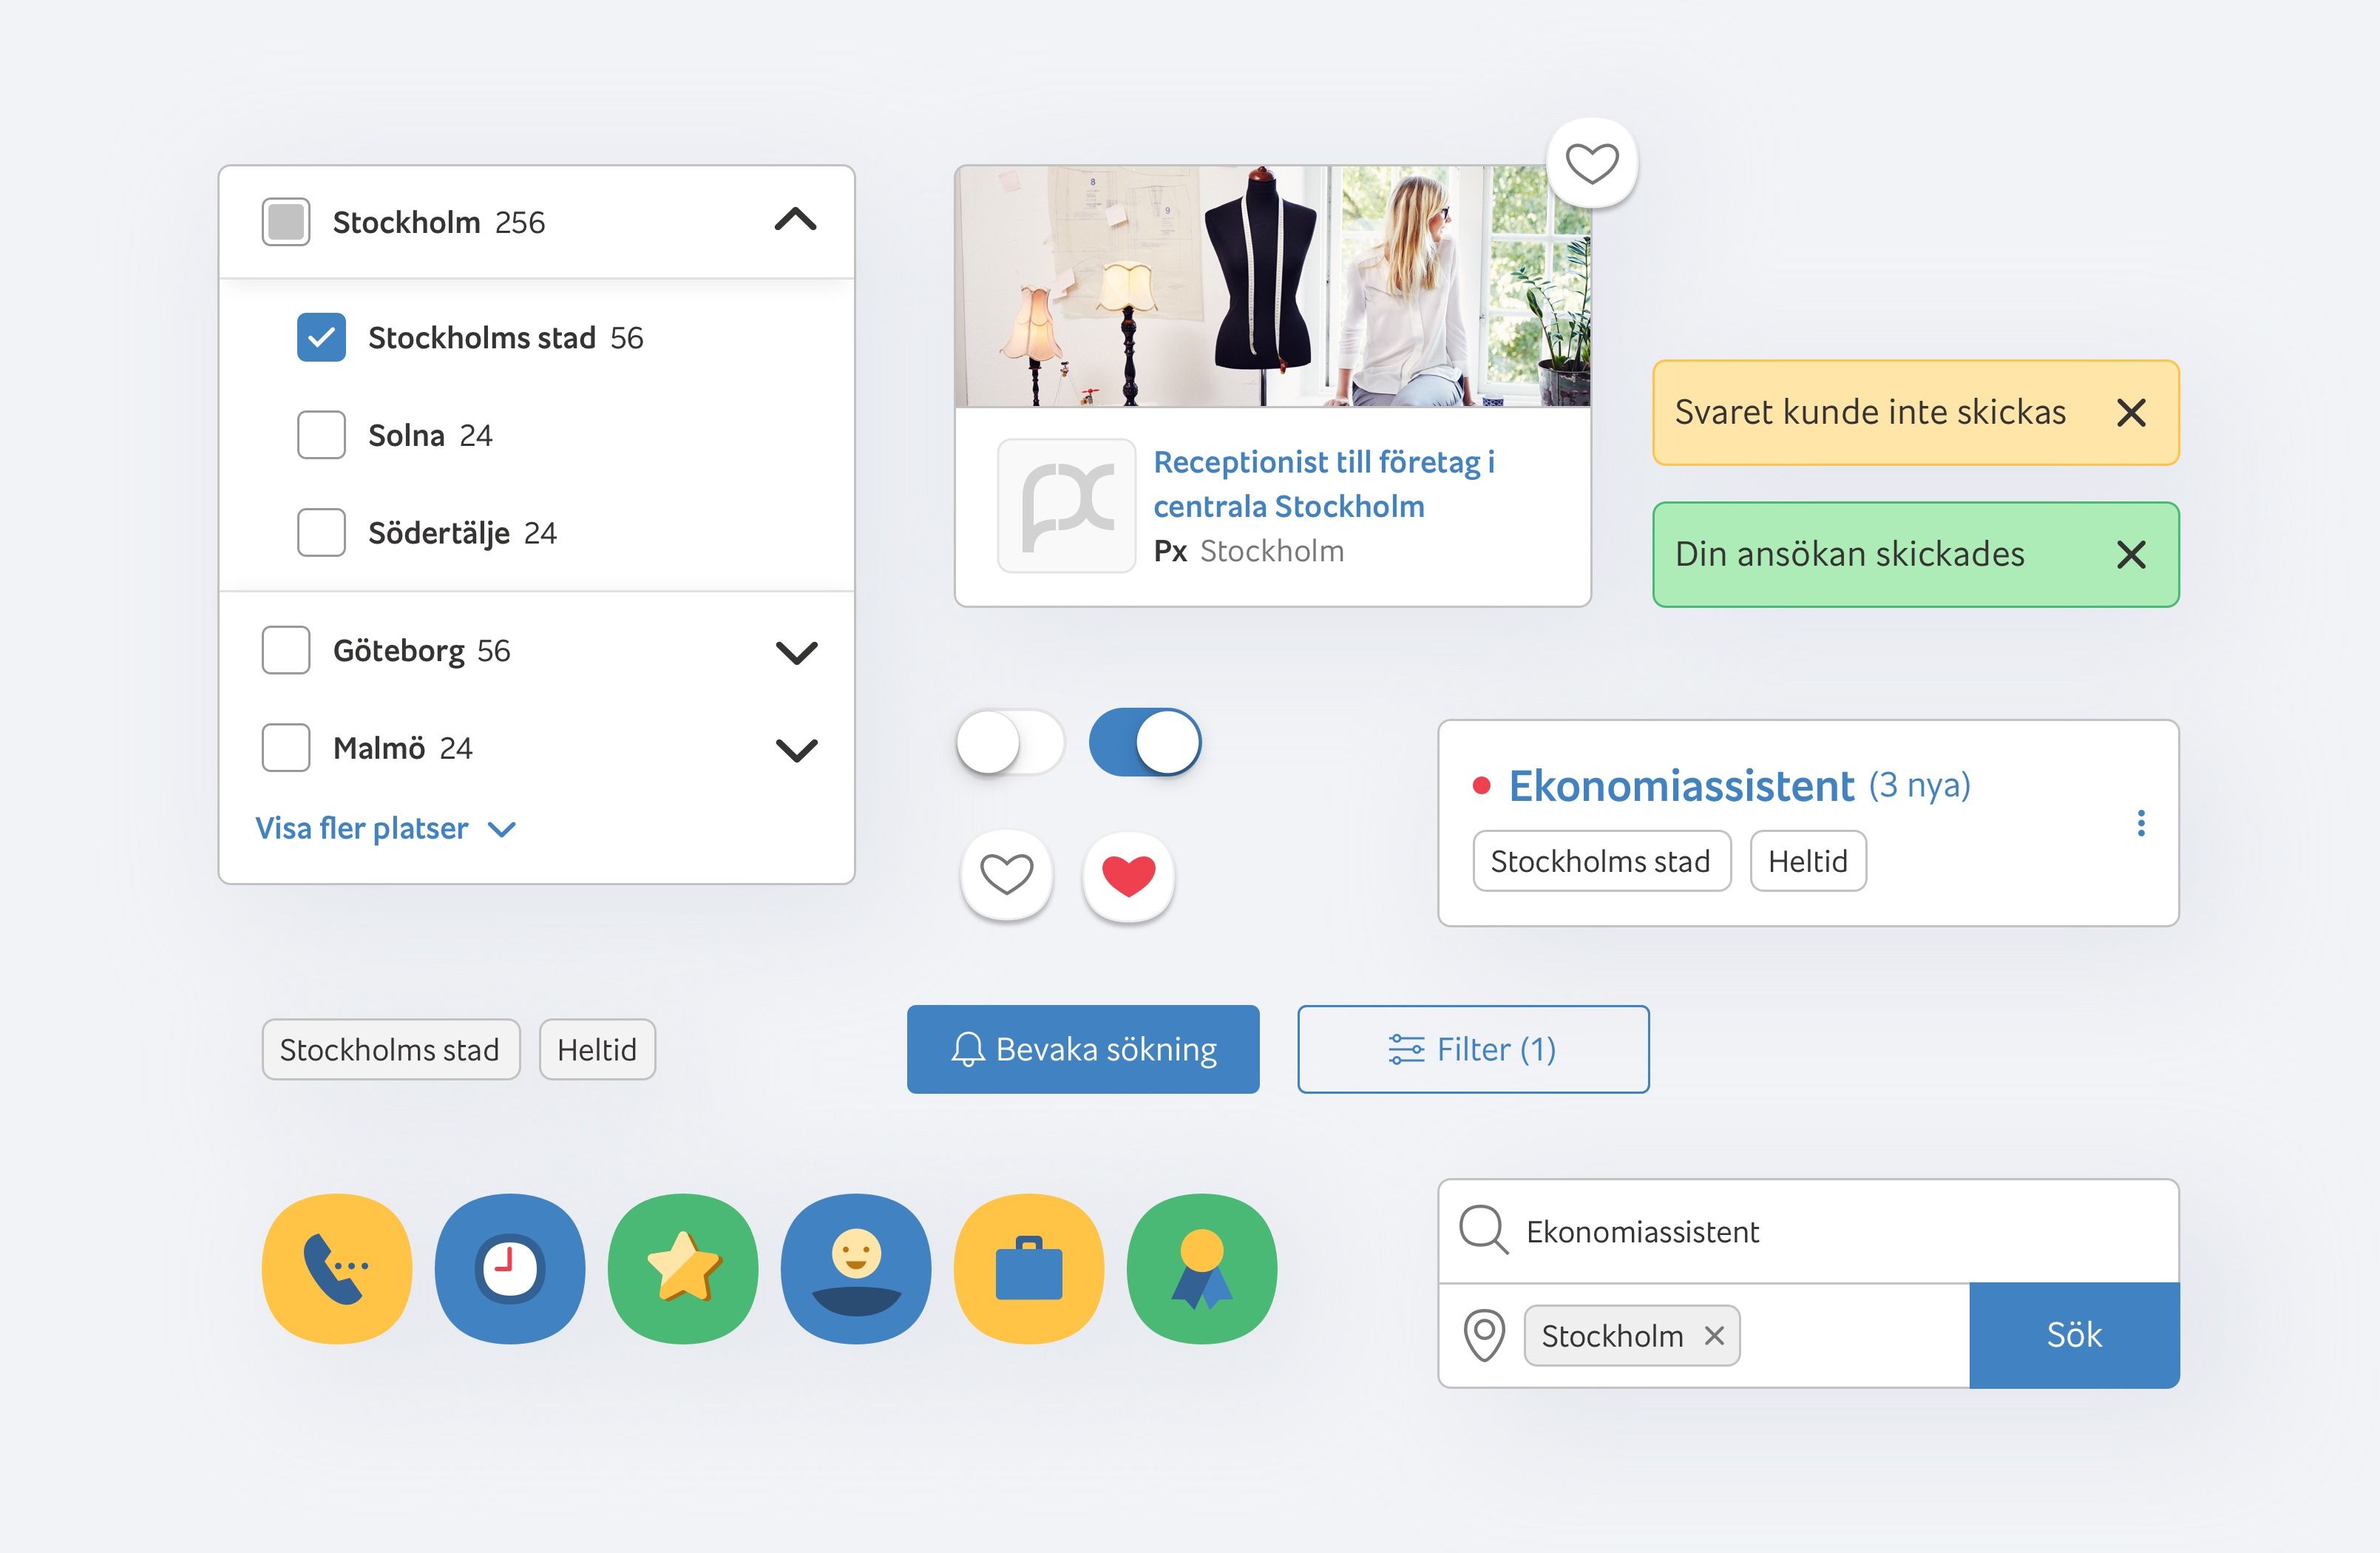Click the empty outline heart button below toggles
The width and height of the screenshot is (2380, 1553).
[1006, 875]
